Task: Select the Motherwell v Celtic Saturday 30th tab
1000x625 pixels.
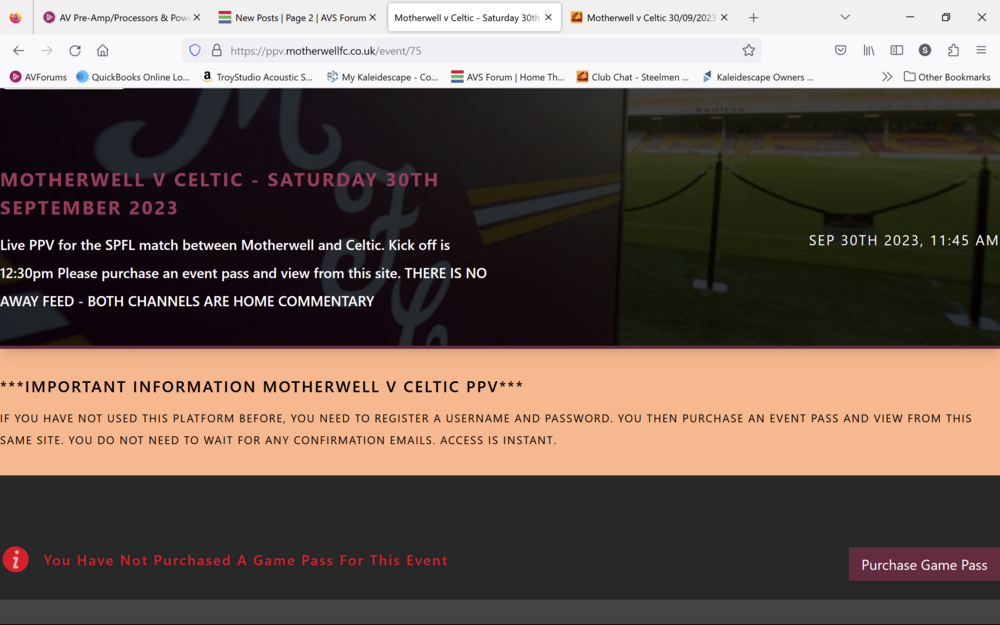Action: click(x=474, y=18)
